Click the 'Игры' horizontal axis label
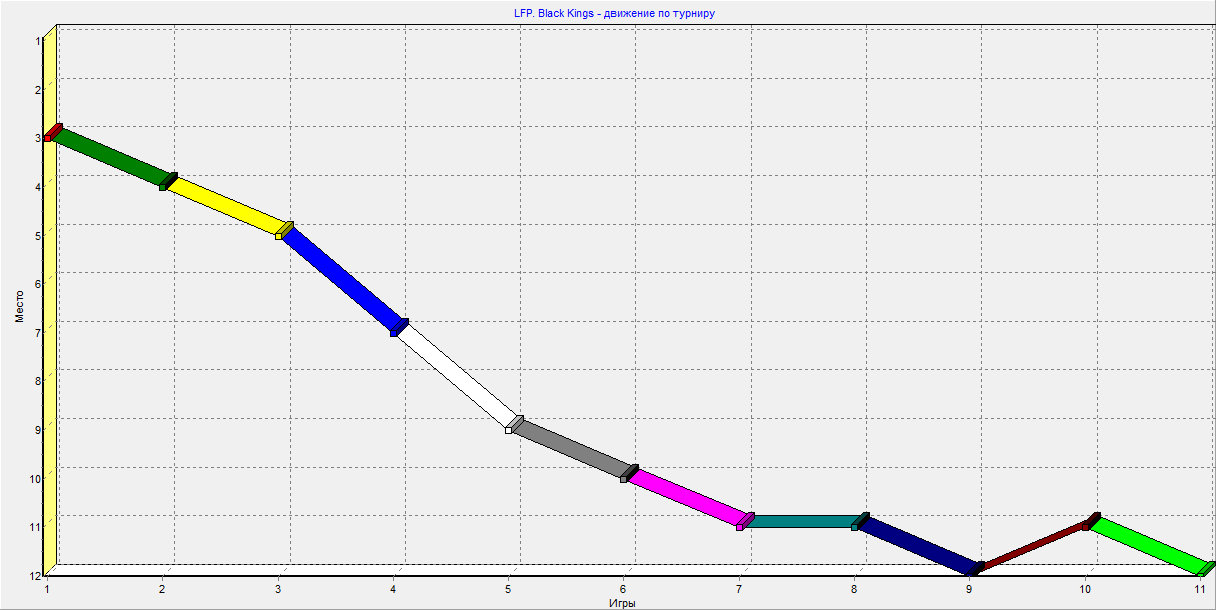Viewport: 1216px width, 610px height. coord(622,603)
